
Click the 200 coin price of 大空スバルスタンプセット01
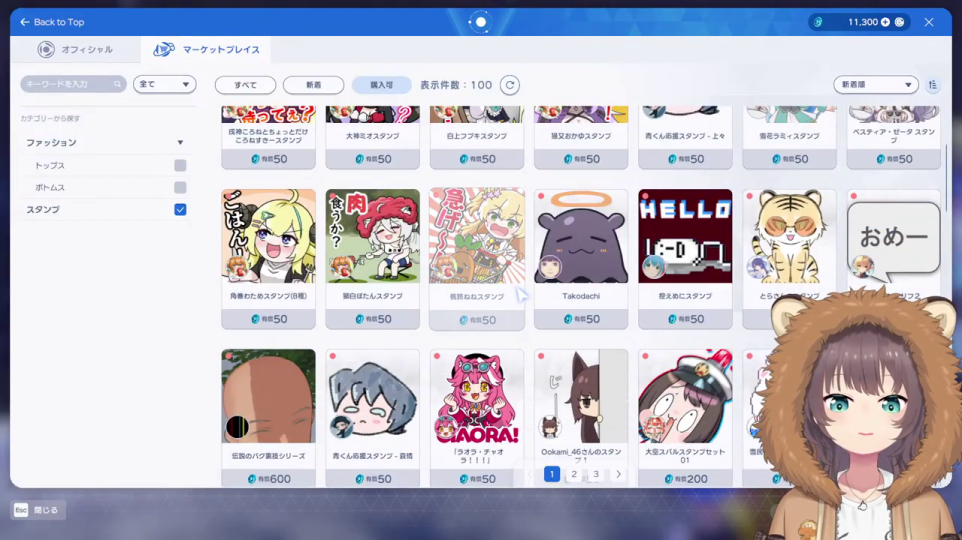point(685,479)
